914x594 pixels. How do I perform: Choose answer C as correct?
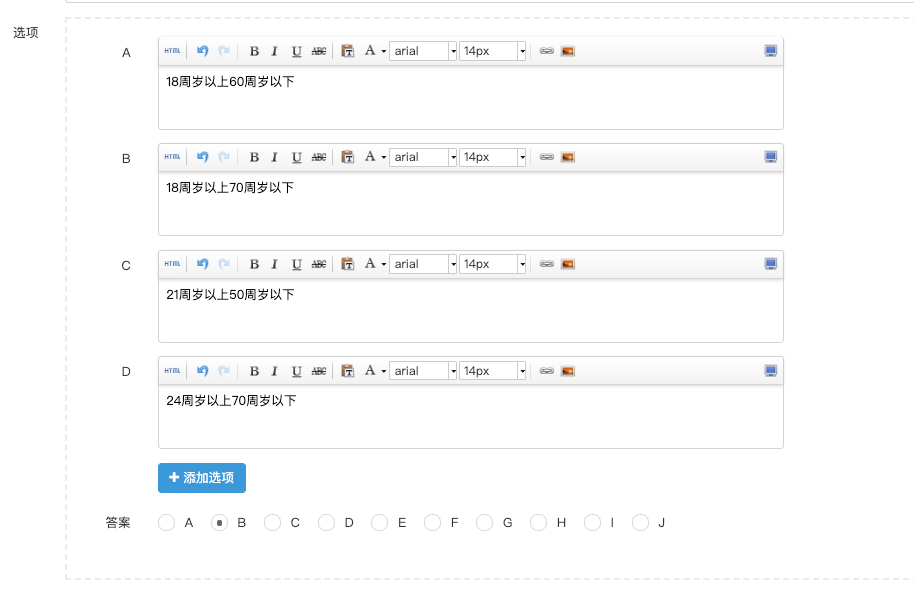click(x=272, y=523)
